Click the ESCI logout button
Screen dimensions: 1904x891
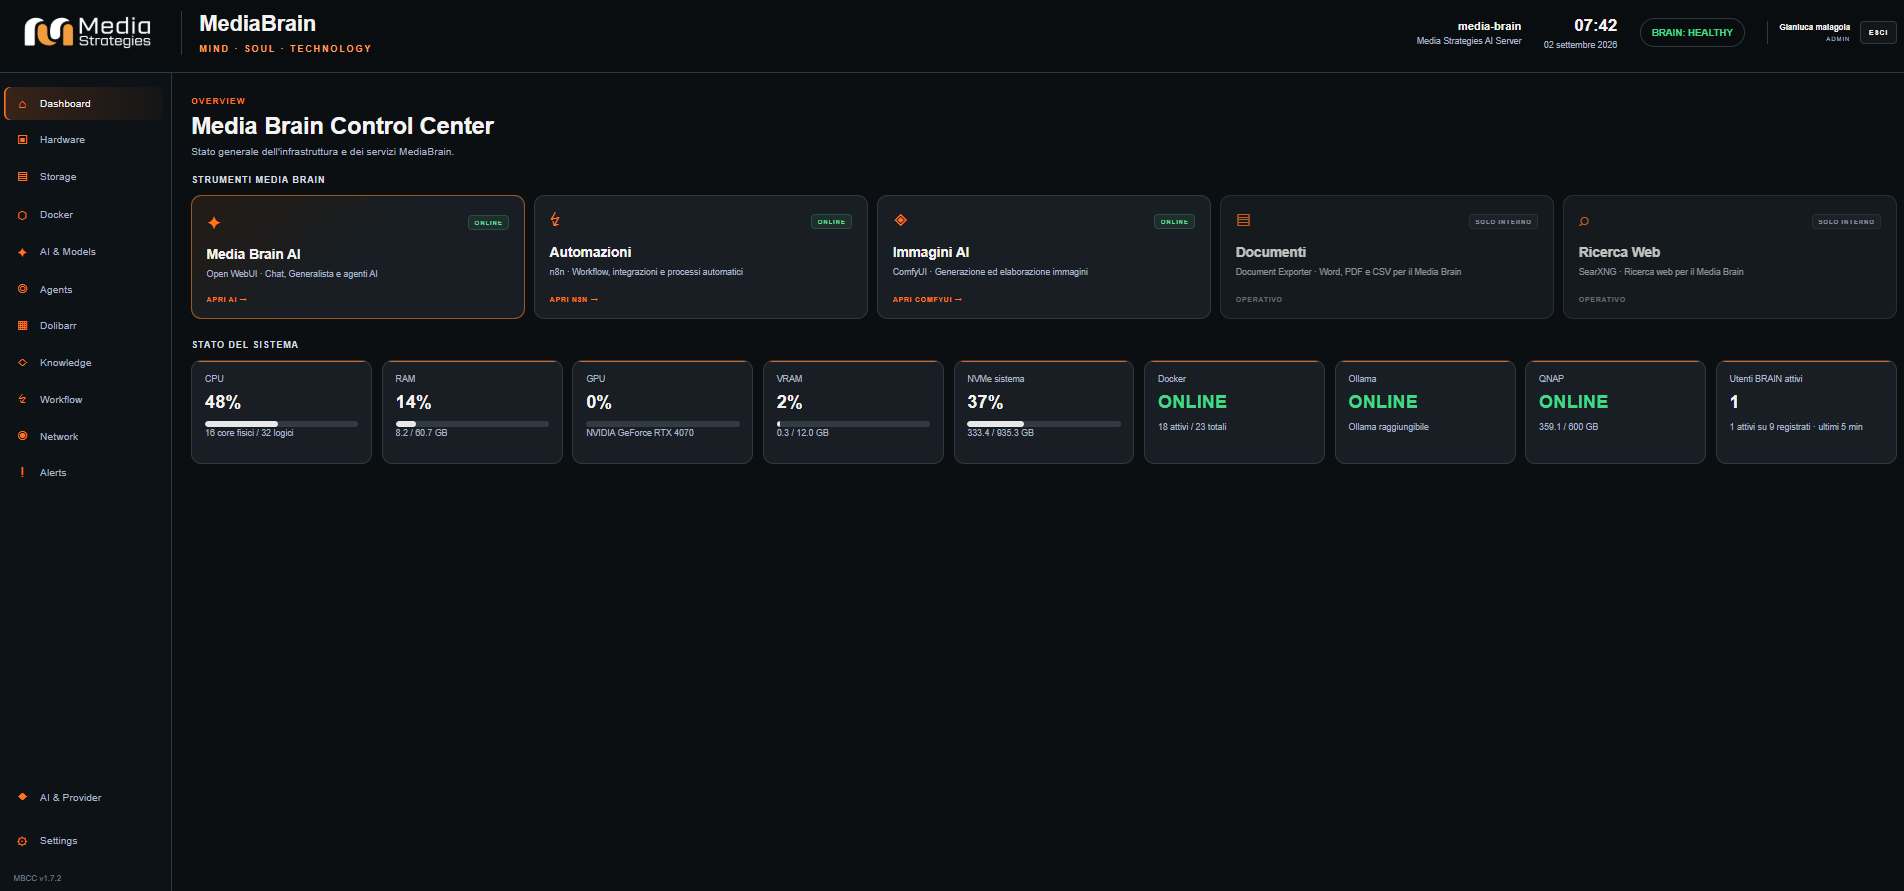point(1878,32)
